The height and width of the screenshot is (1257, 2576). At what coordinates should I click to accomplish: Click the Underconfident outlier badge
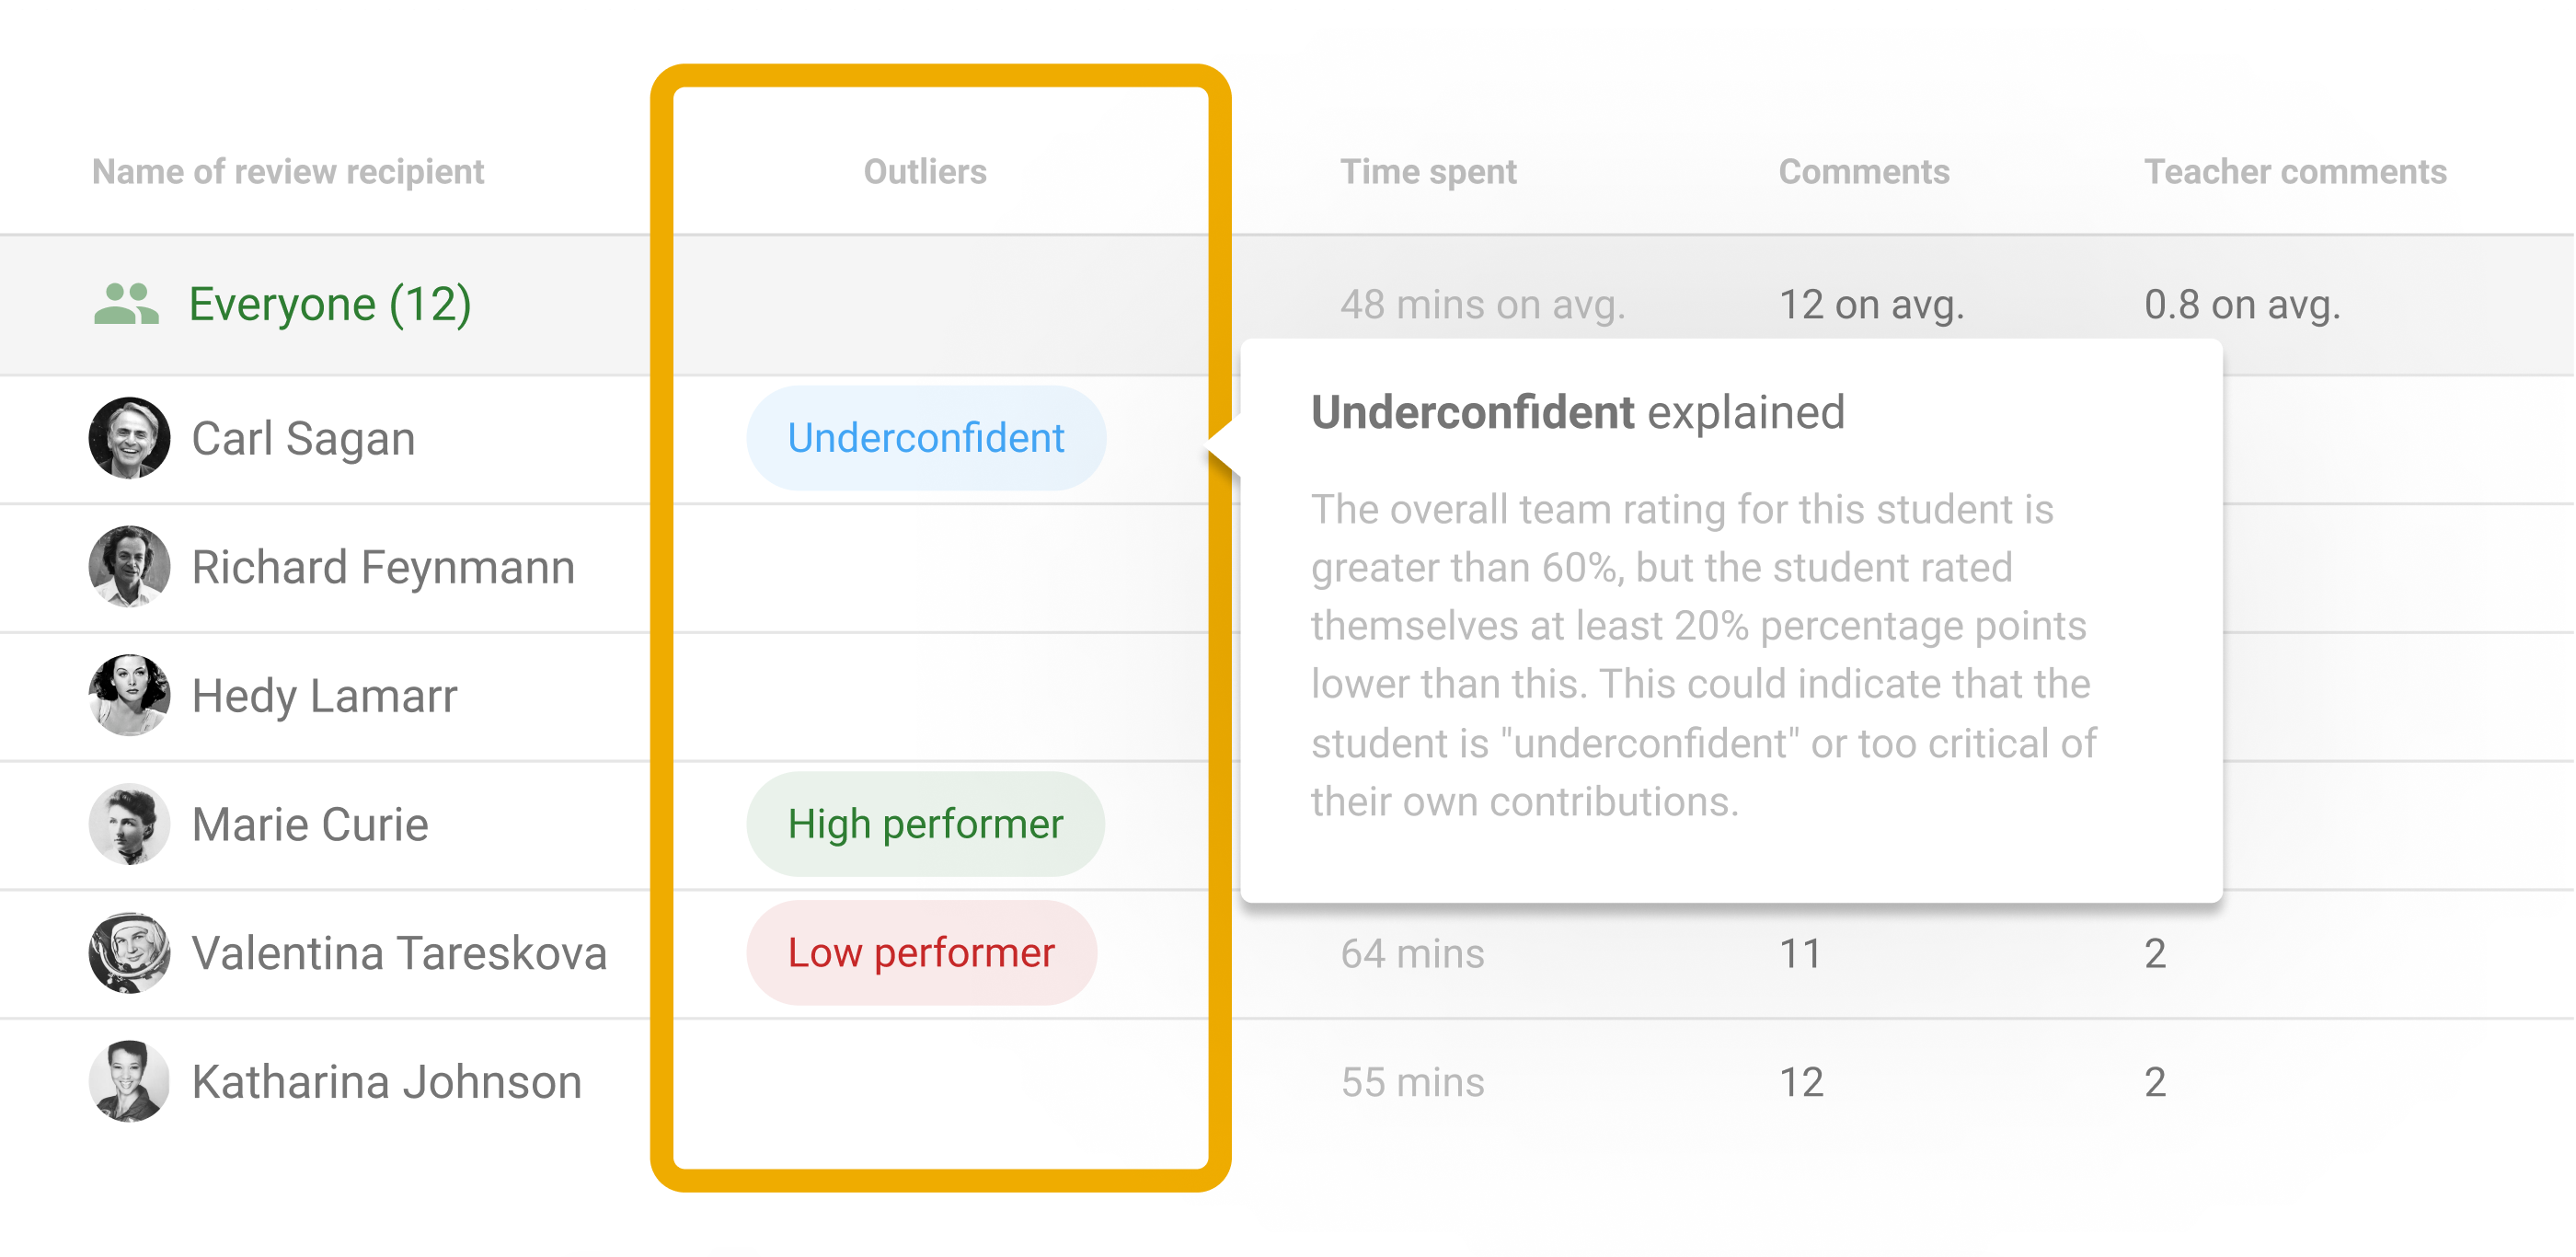coord(925,438)
